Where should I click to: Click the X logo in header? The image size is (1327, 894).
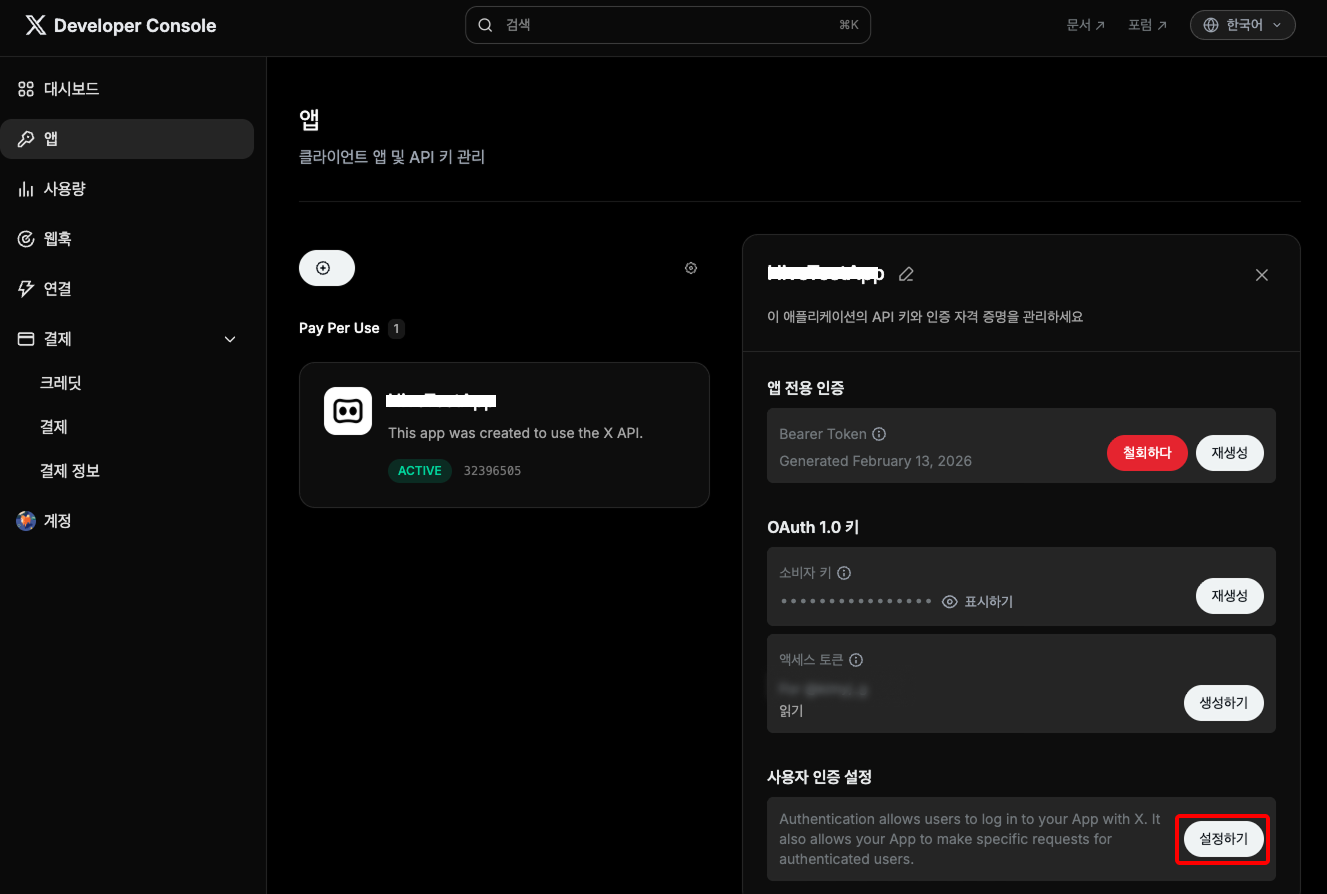pyautogui.click(x=35, y=26)
